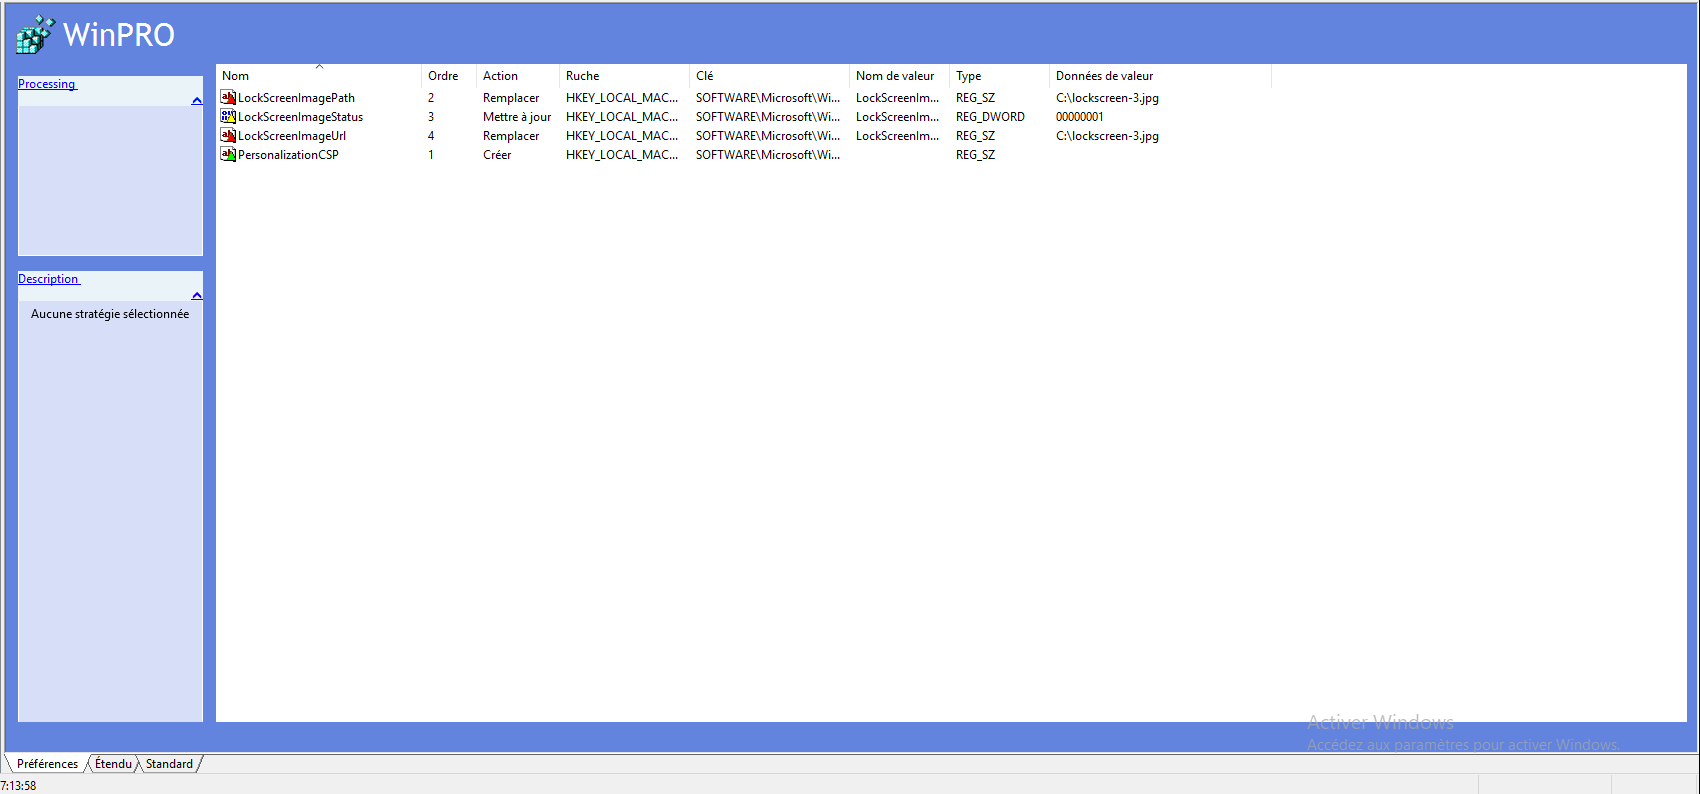Image resolution: width=1700 pixels, height=794 pixels.
Task: Collapse the Description panel chevron
Action: [x=197, y=295]
